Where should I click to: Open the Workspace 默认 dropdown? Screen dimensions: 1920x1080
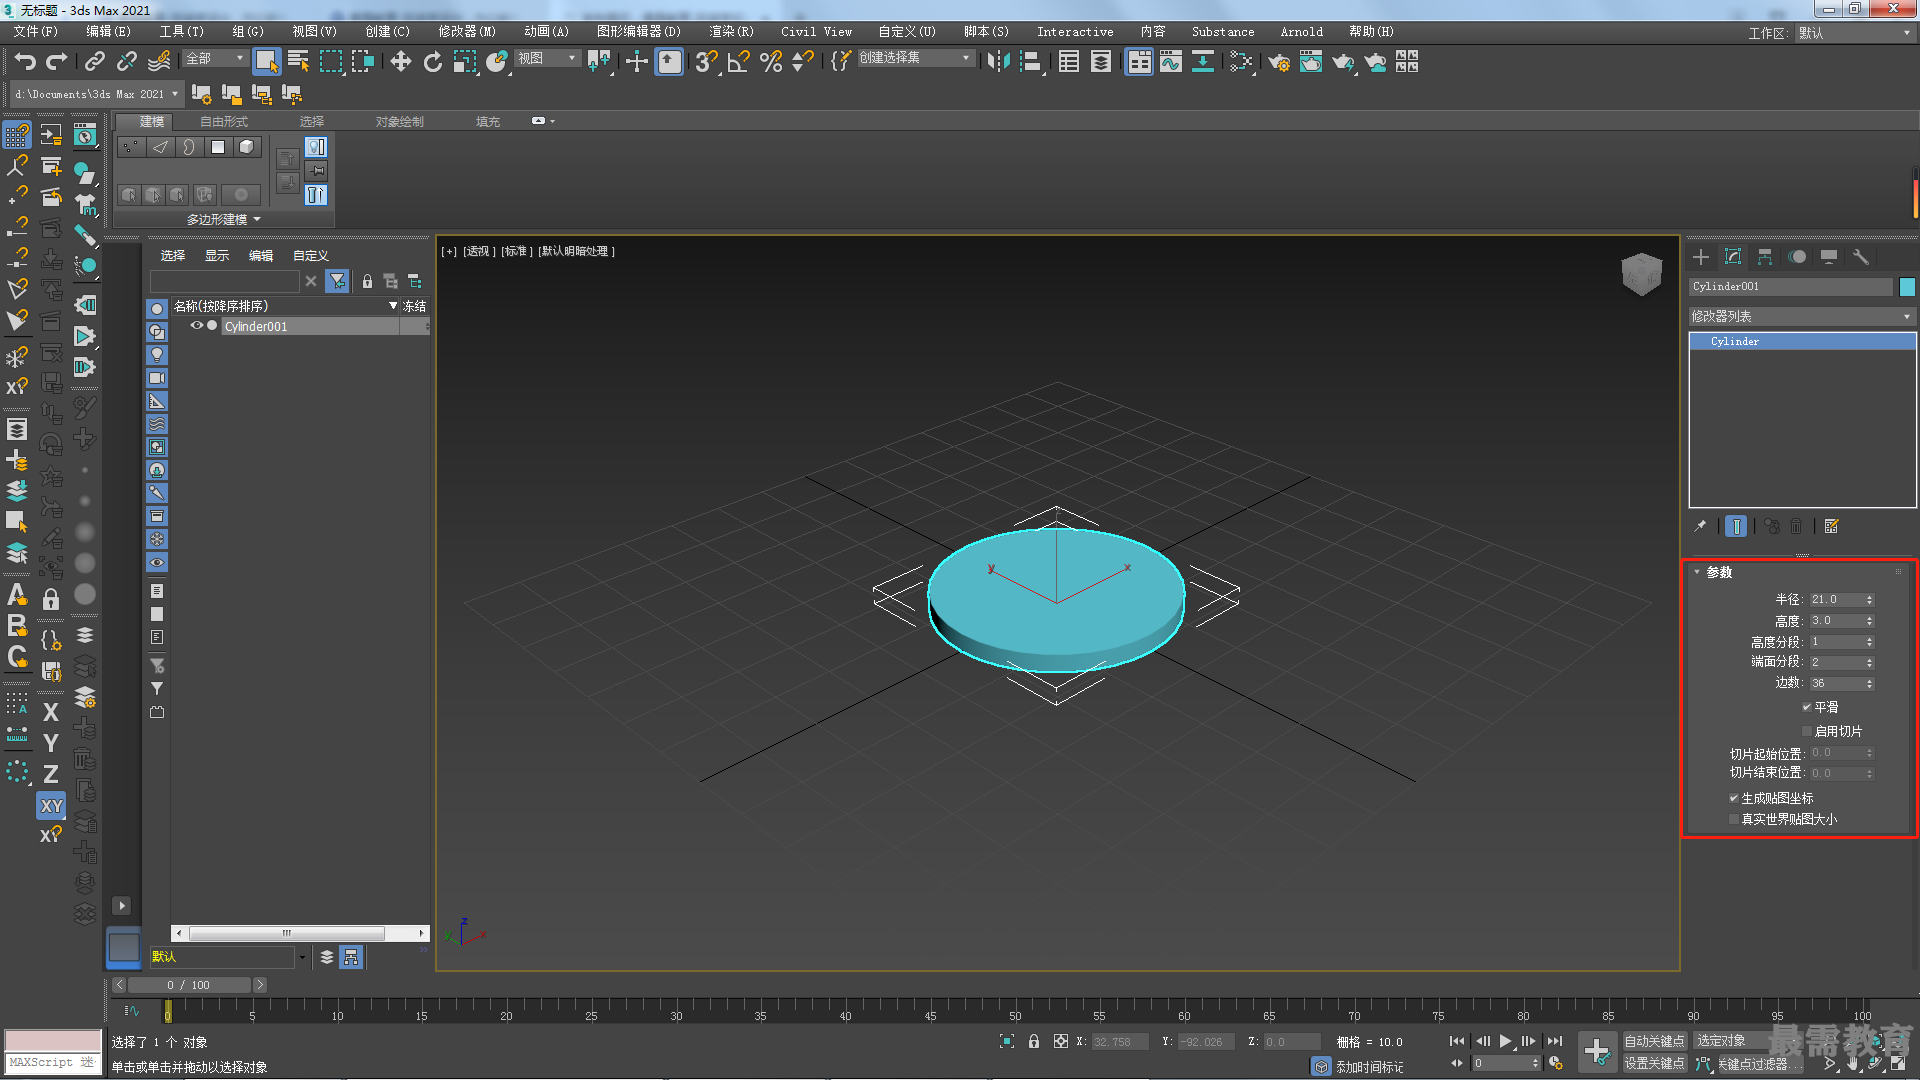pos(1854,33)
